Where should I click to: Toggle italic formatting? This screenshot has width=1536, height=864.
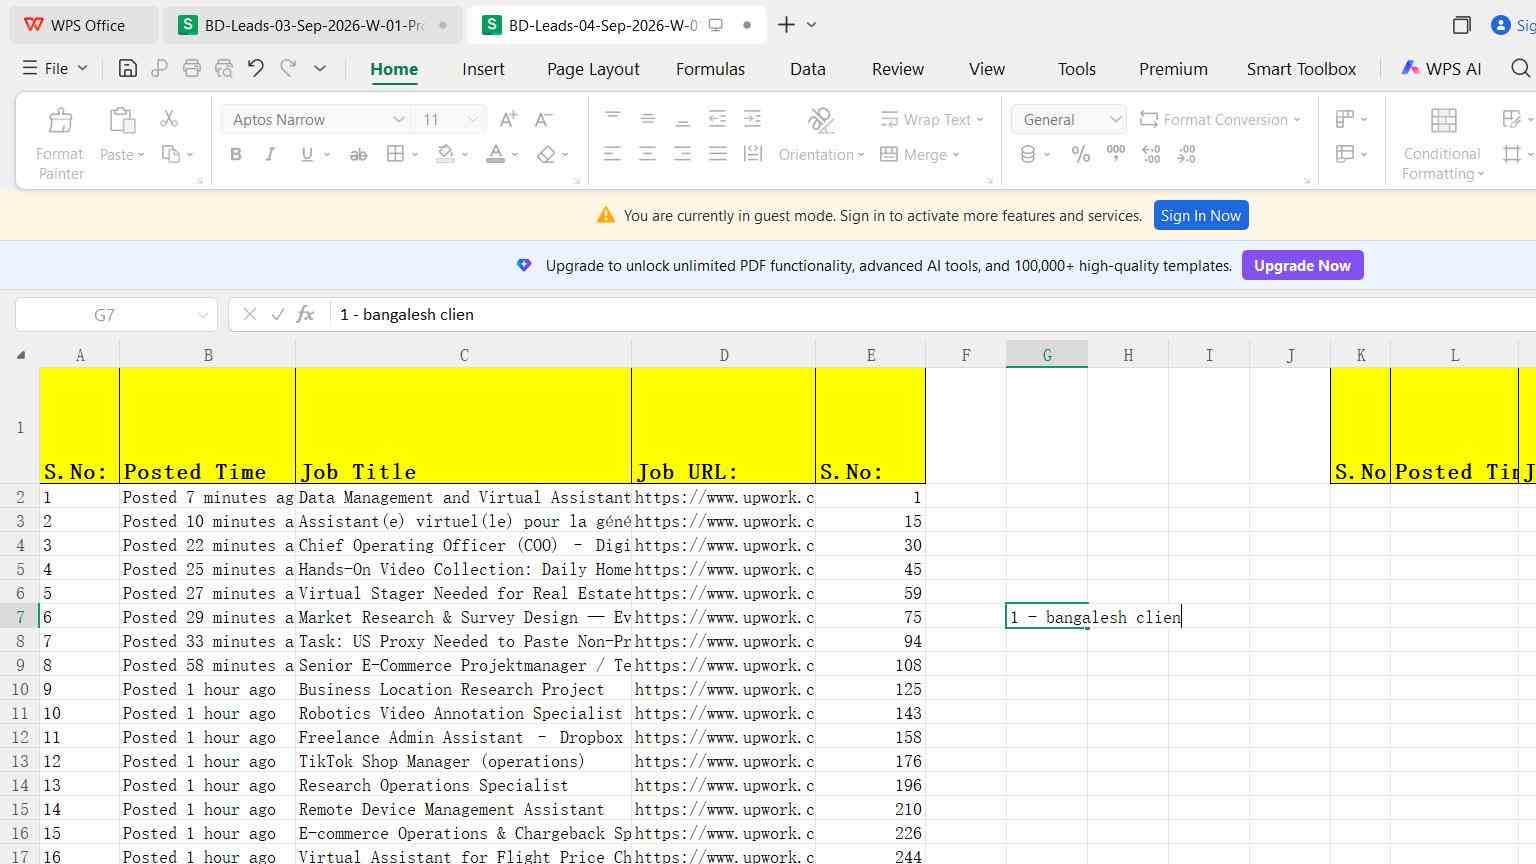[270, 154]
